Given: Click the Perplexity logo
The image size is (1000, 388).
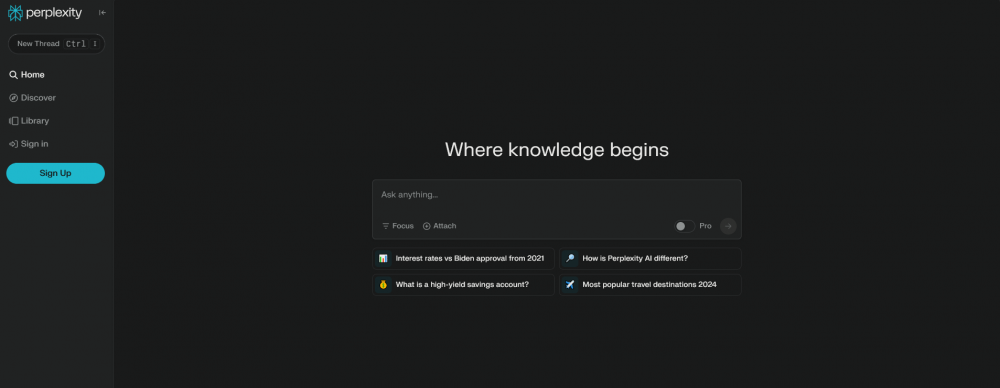Looking at the screenshot, I should [x=45, y=12].
